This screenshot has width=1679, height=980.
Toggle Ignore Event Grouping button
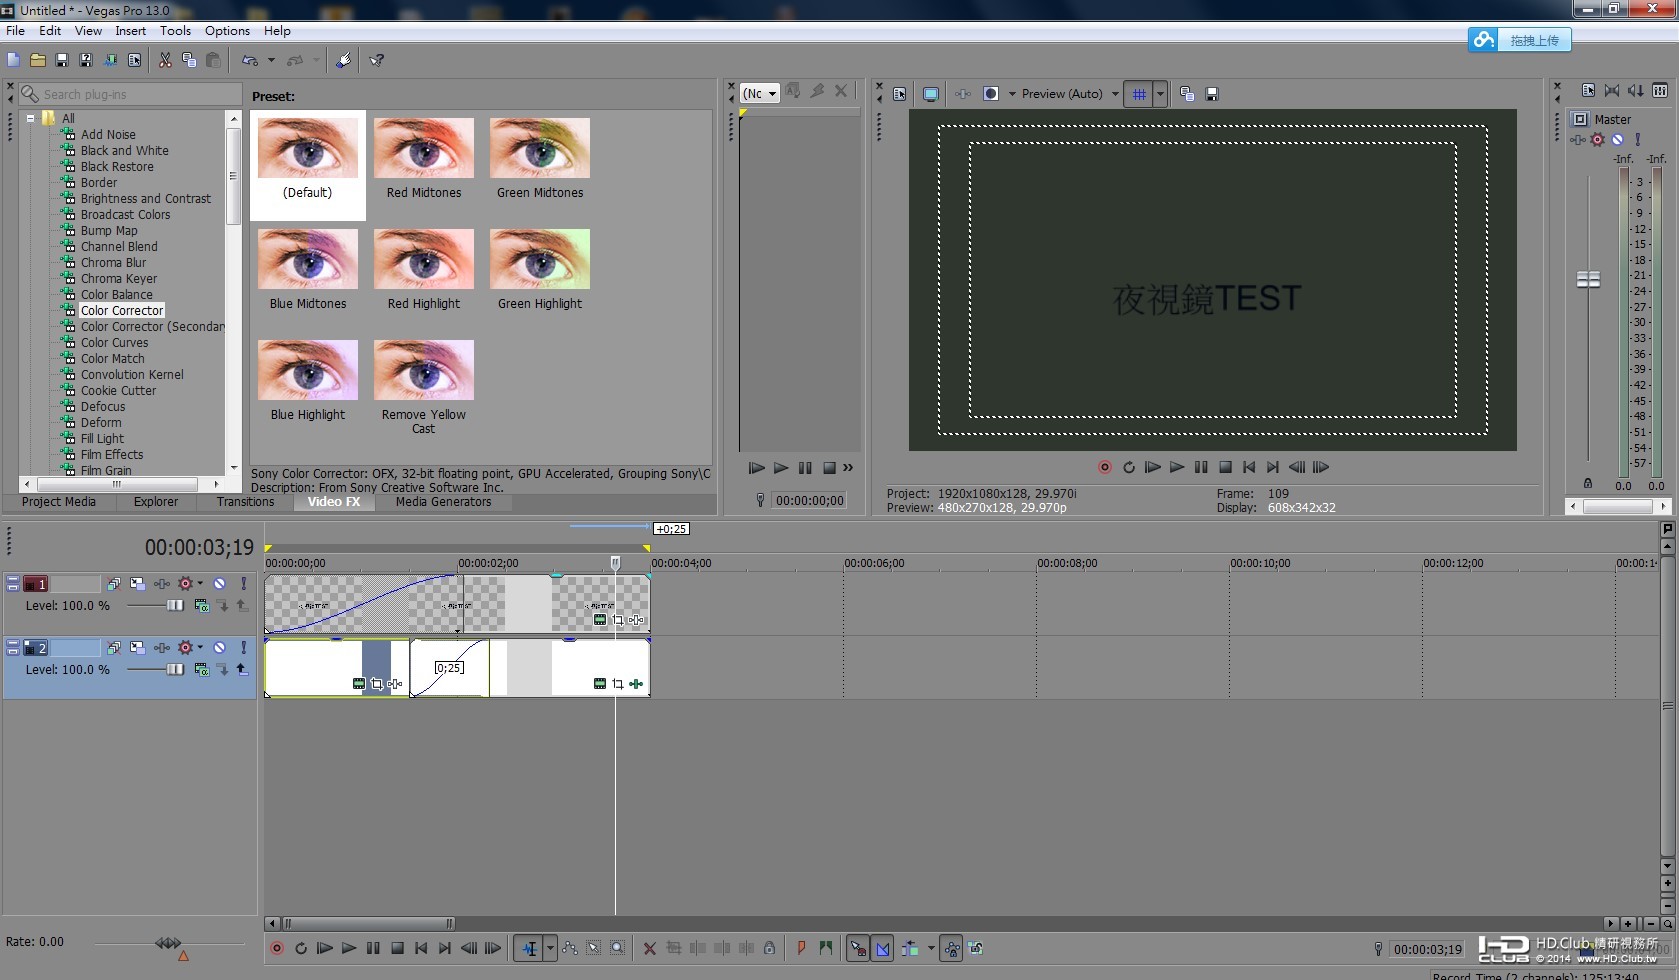pos(976,948)
